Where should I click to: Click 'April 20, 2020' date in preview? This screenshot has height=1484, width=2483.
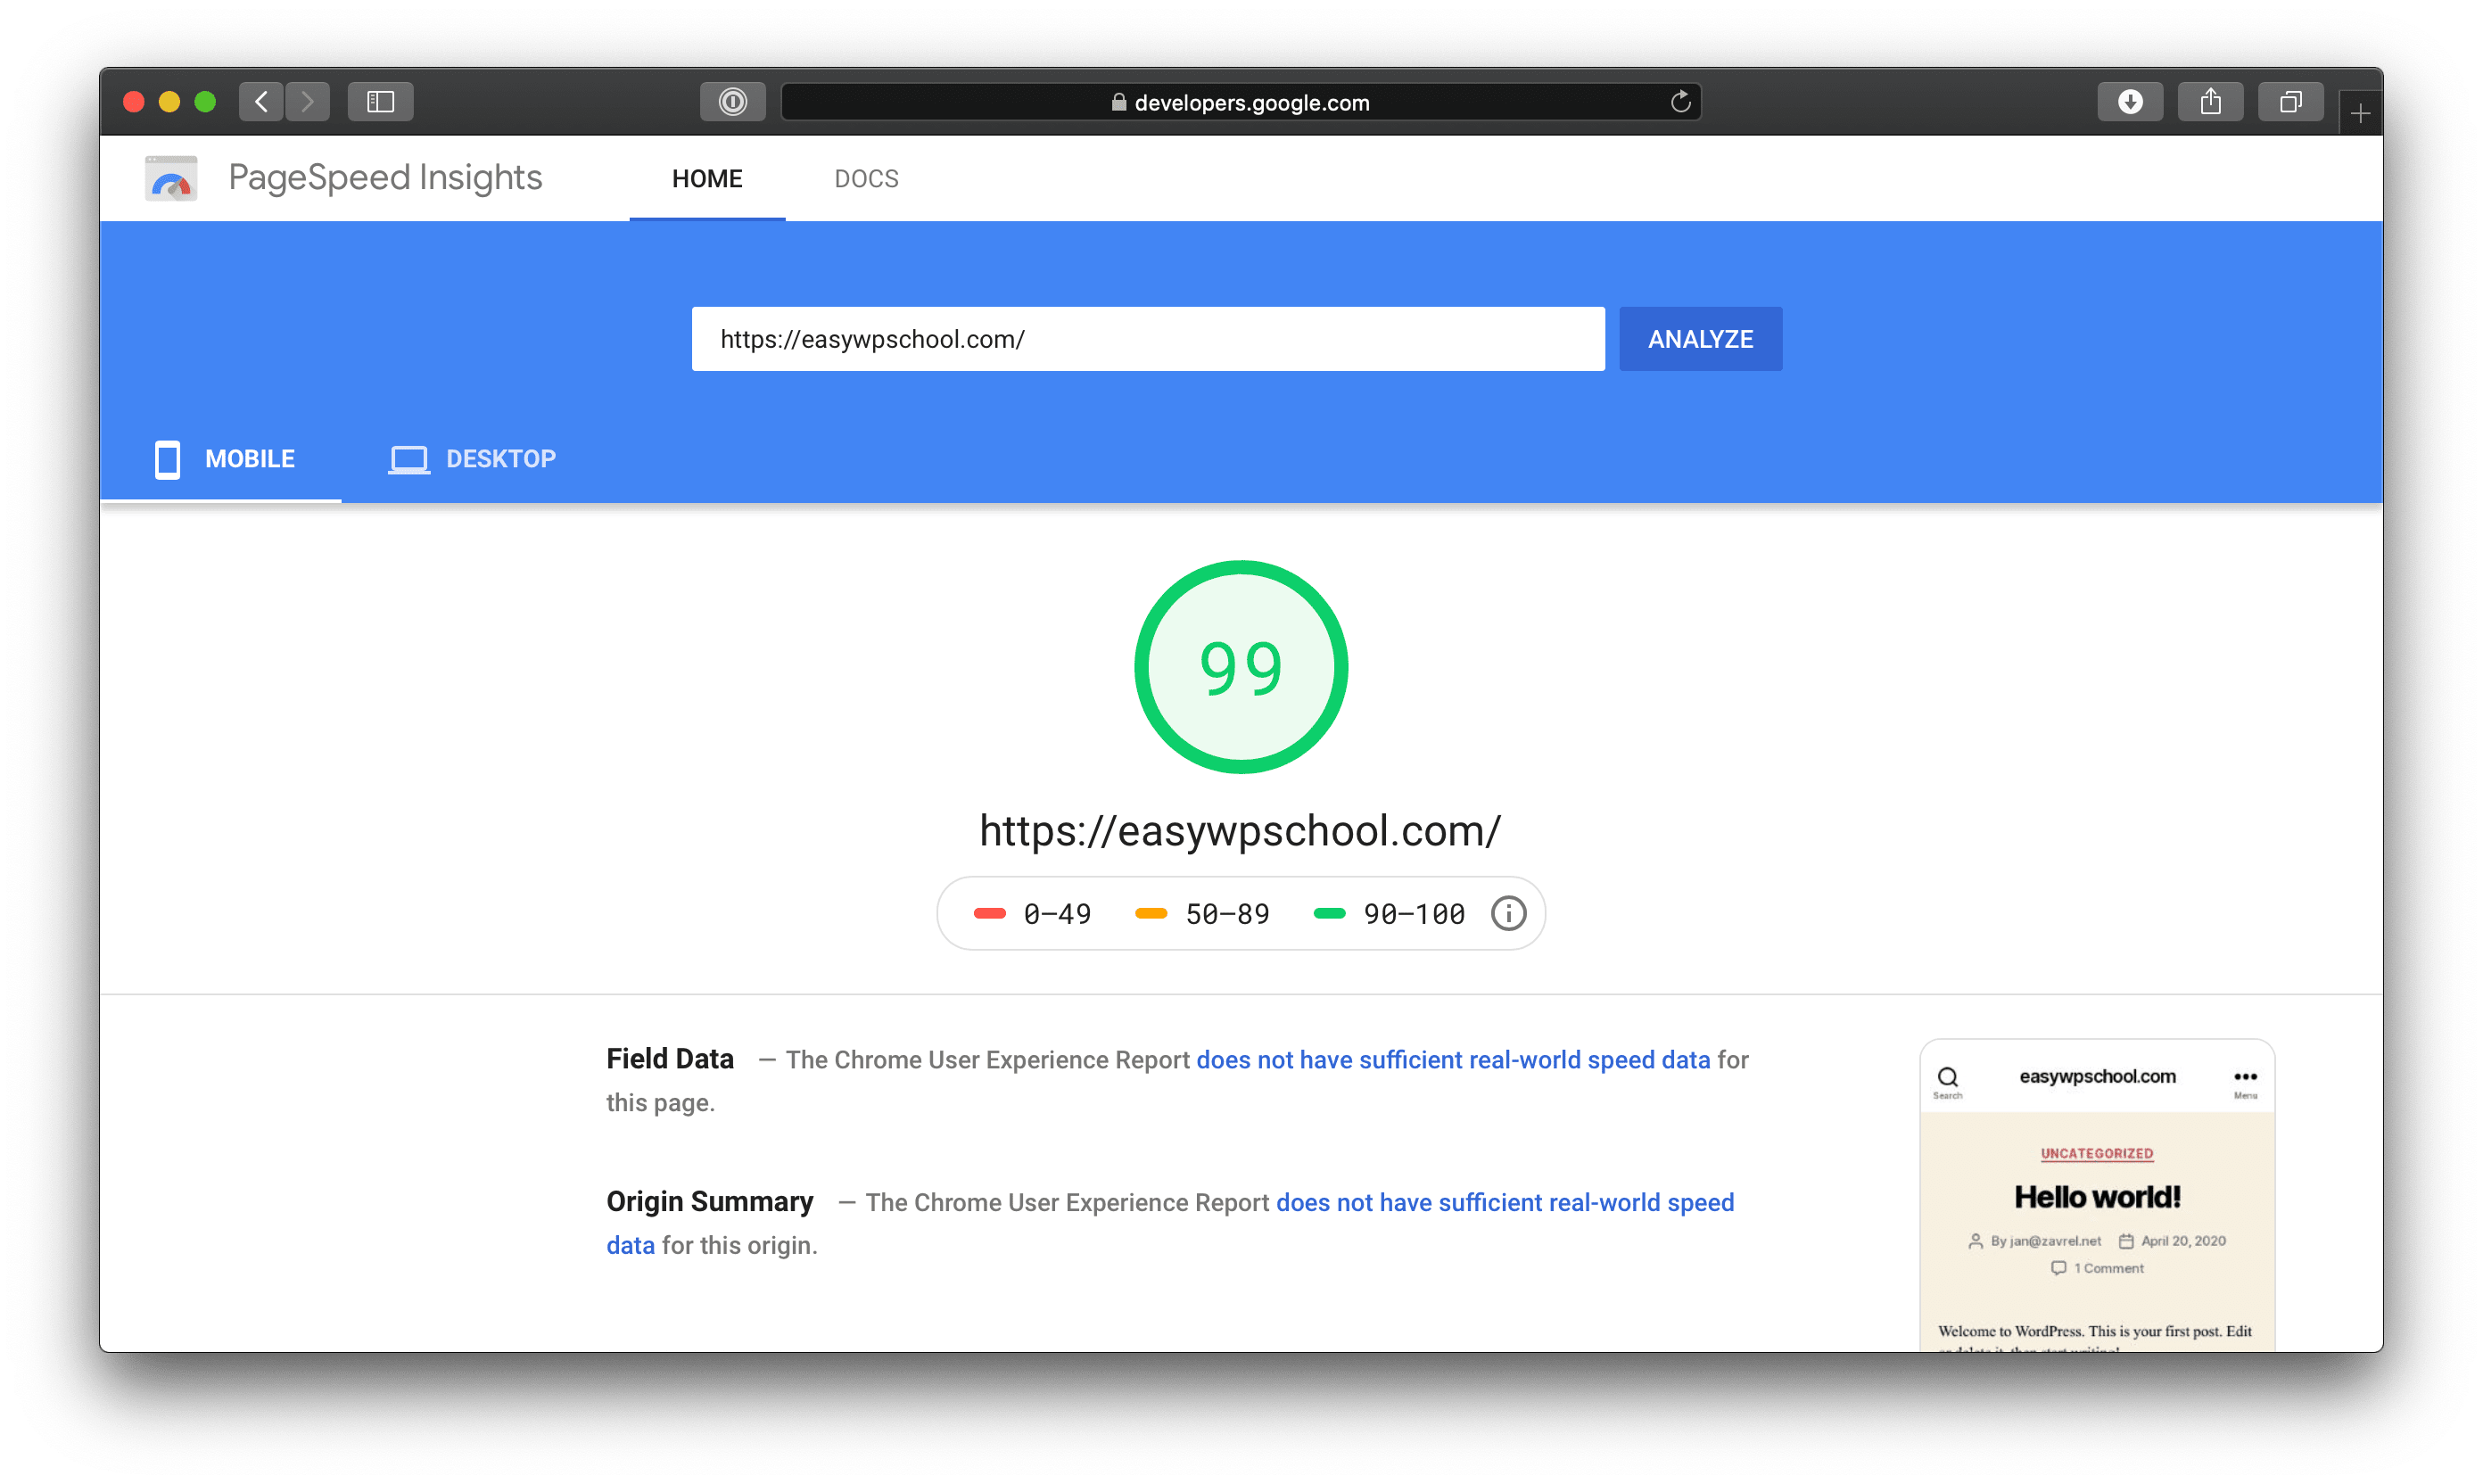click(x=2183, y=1241)
